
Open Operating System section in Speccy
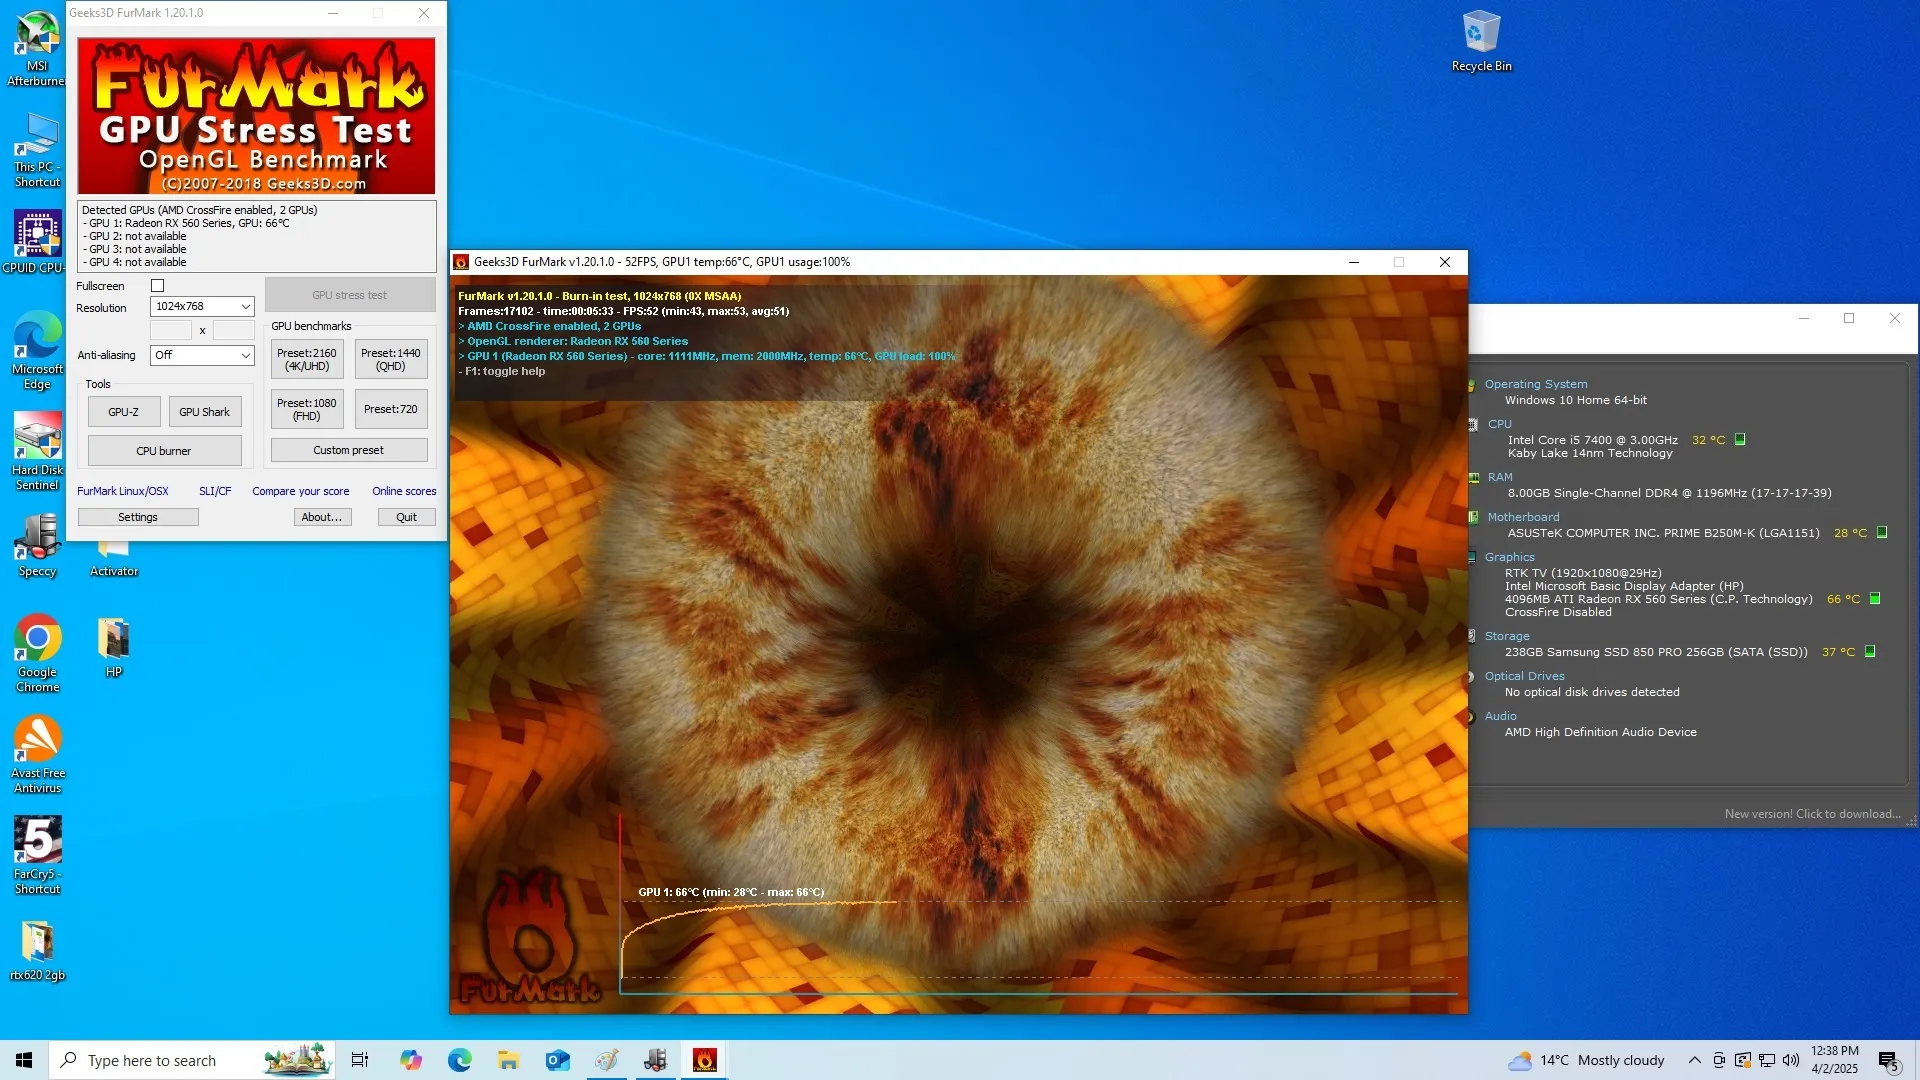click(x=1536, y=384)
